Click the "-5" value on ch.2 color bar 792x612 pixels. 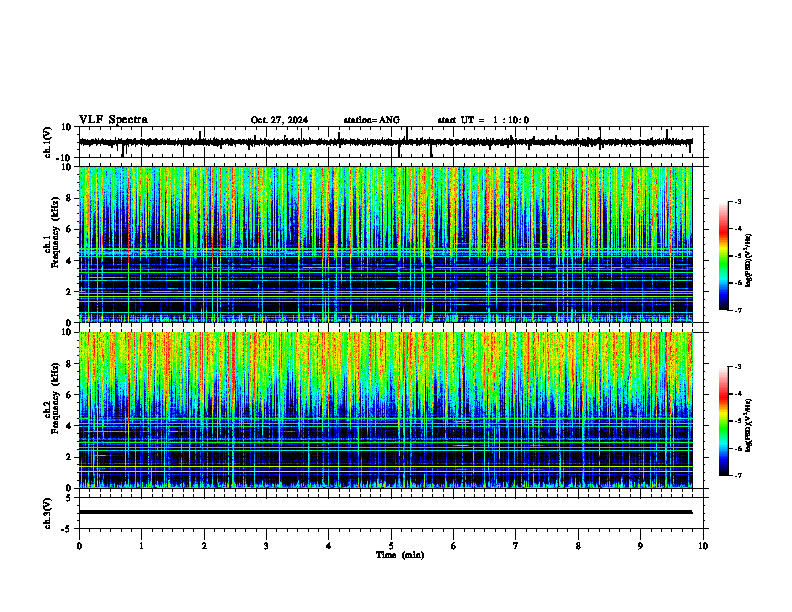pyautogui.click(x=738, y=421)
